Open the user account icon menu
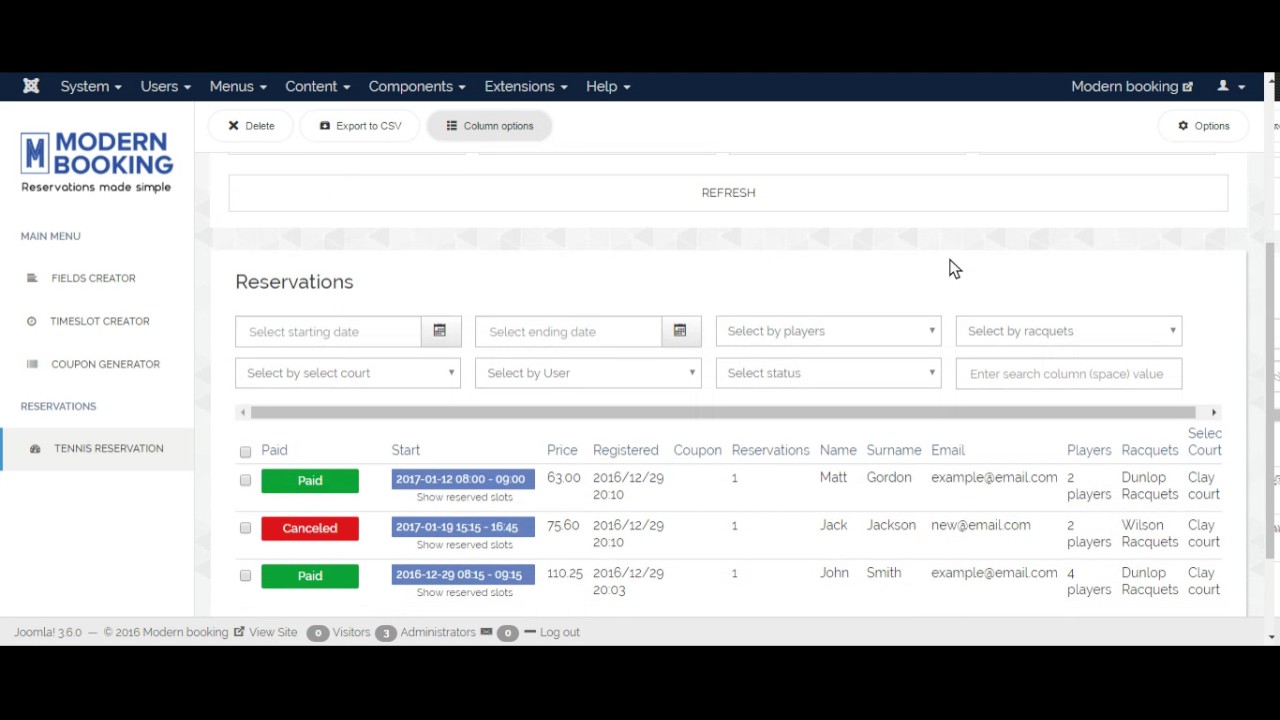The height and width of the screenshot is (720, 1280). coord(1231,86)
